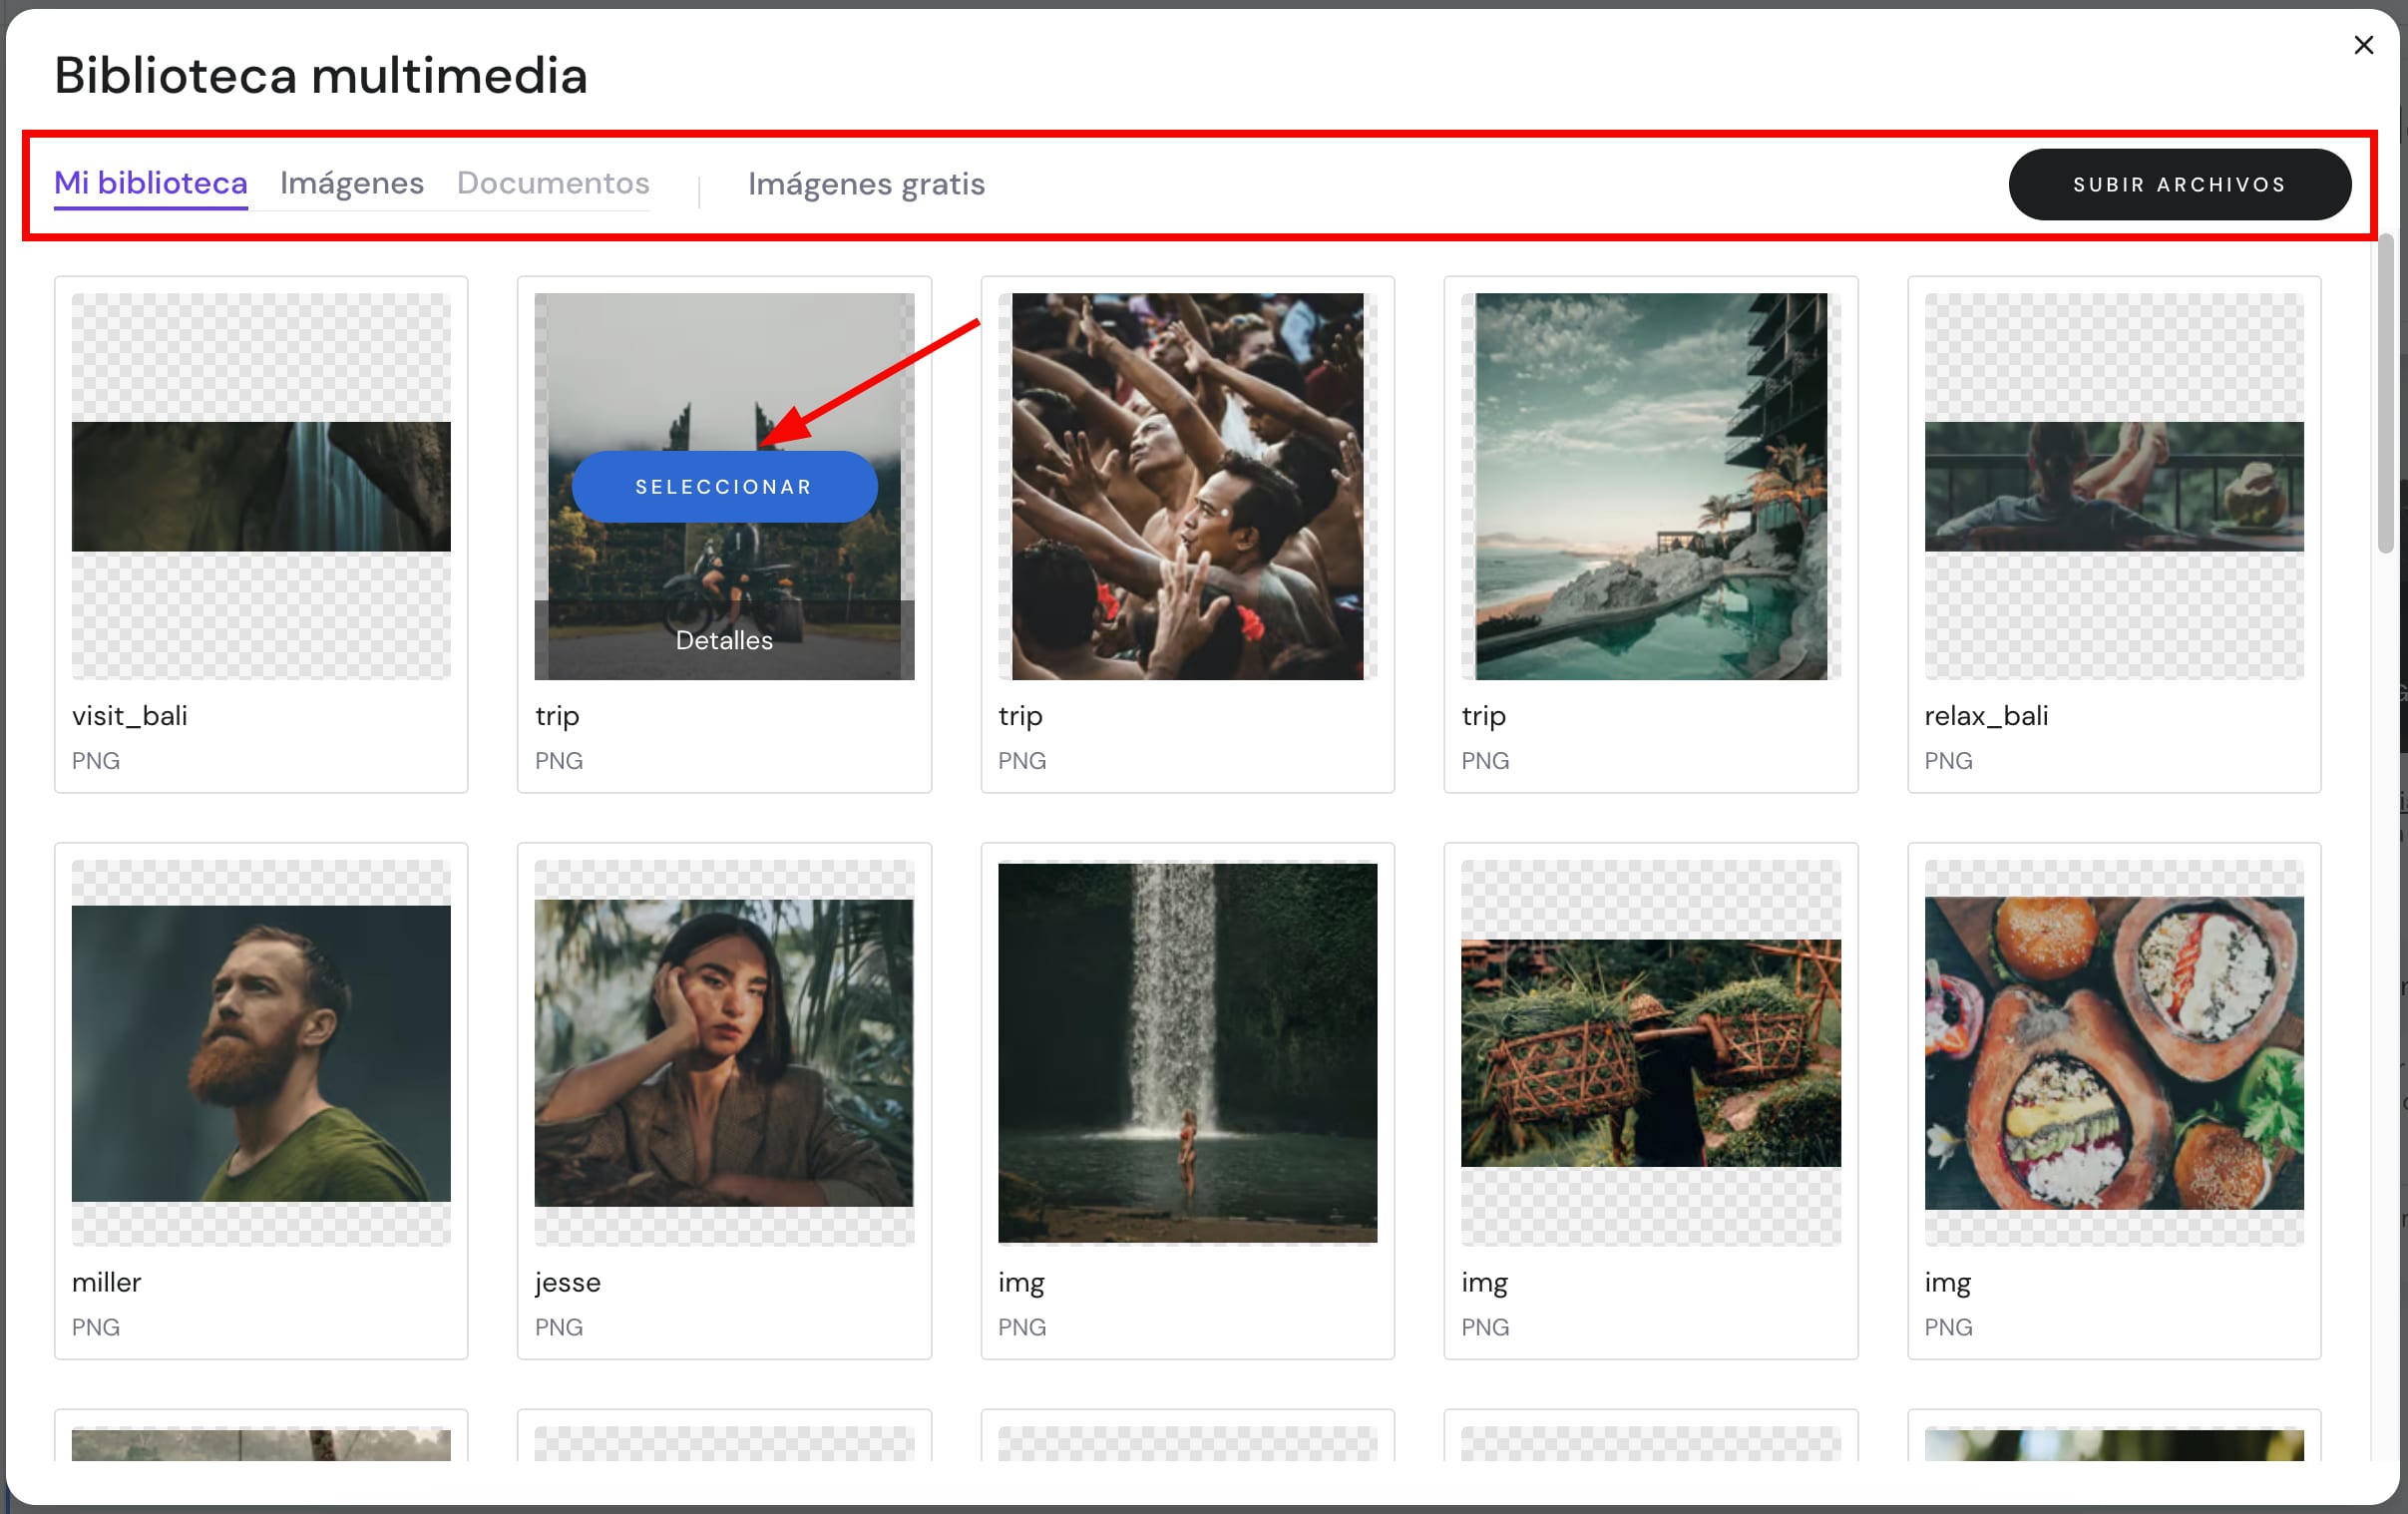Click the jesse file name label

(x=568, y=1282)
